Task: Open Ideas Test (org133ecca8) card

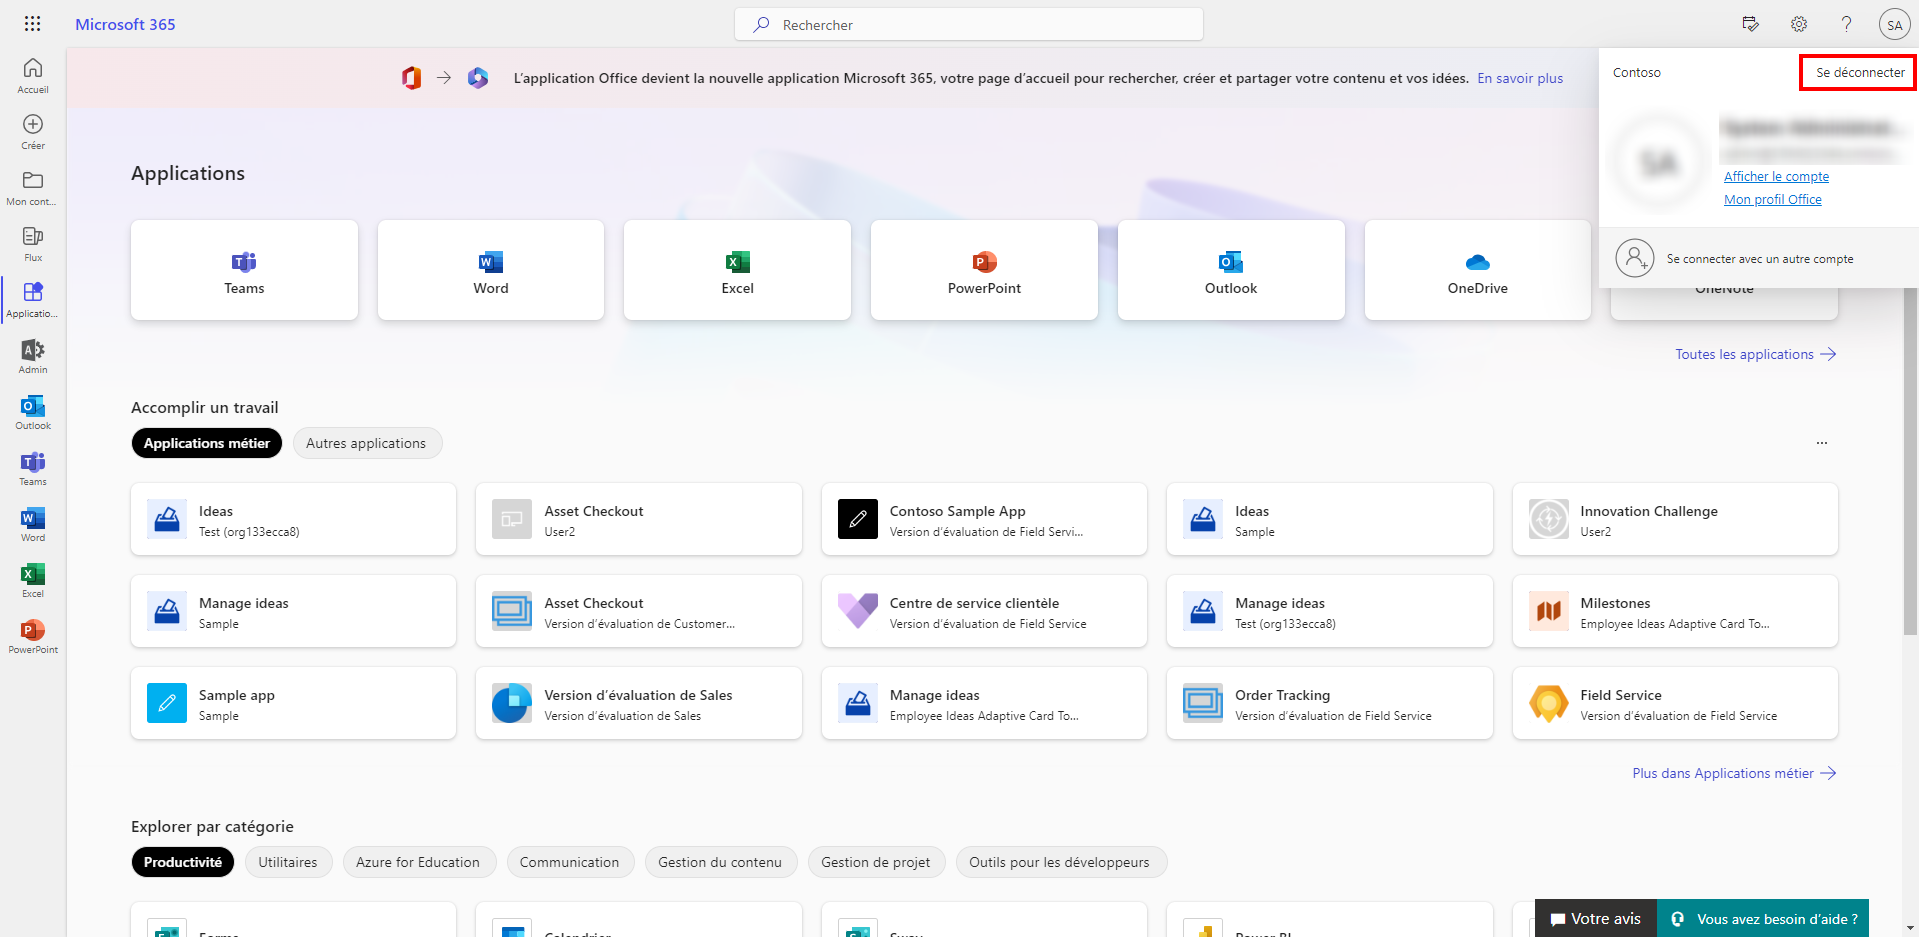Action: [x=293, y=519]
